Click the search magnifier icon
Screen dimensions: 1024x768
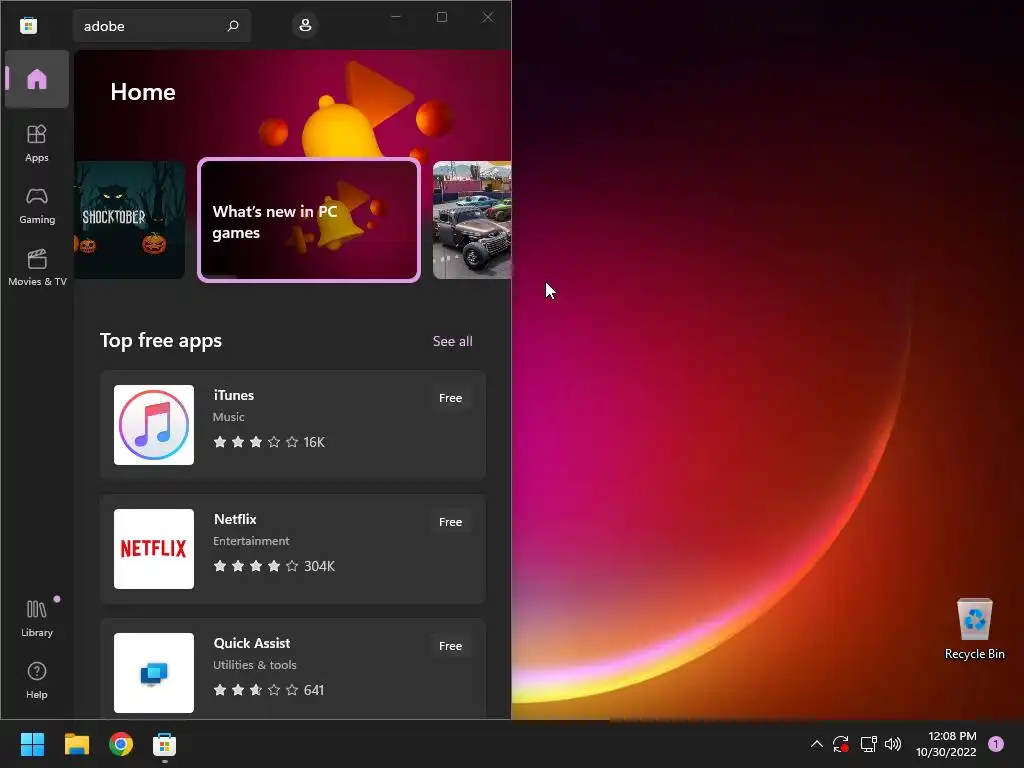tap(232, 25)
